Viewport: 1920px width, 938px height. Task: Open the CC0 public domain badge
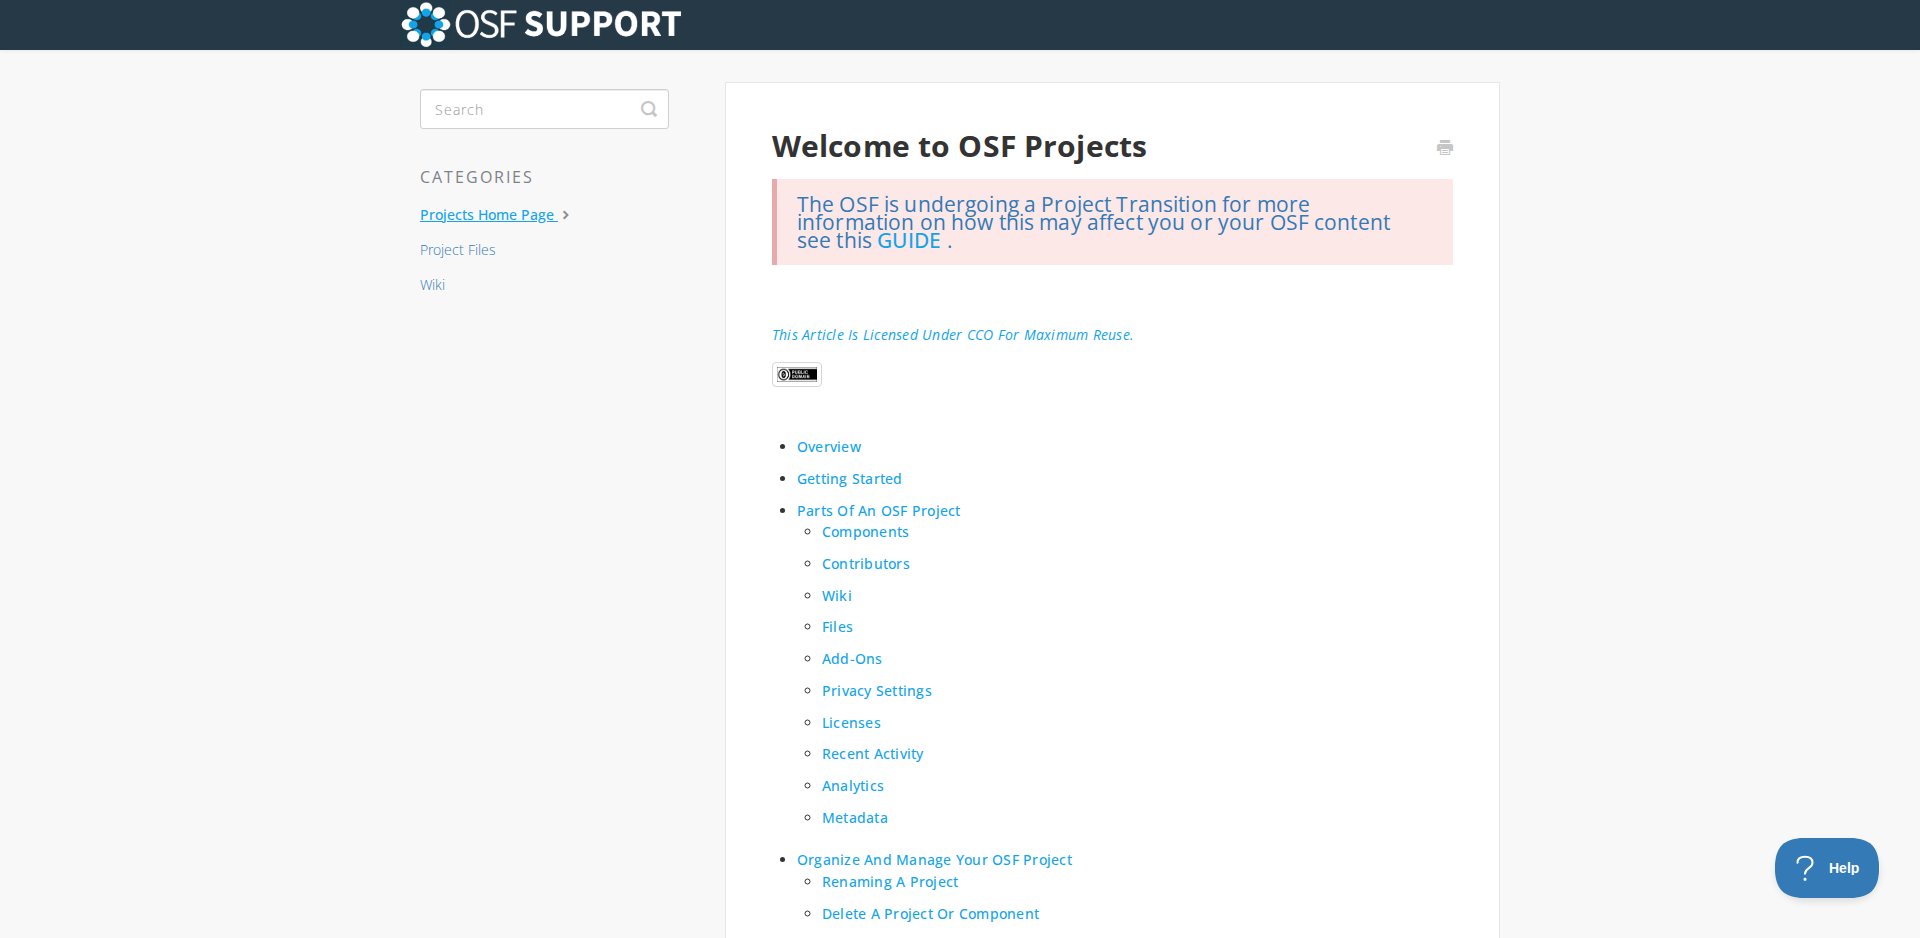(x=797, y=374)
